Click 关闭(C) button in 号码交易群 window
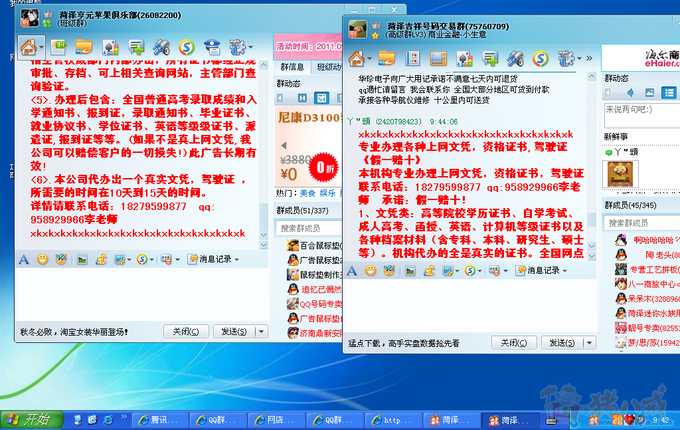The image size is (680, 430). 514,343
